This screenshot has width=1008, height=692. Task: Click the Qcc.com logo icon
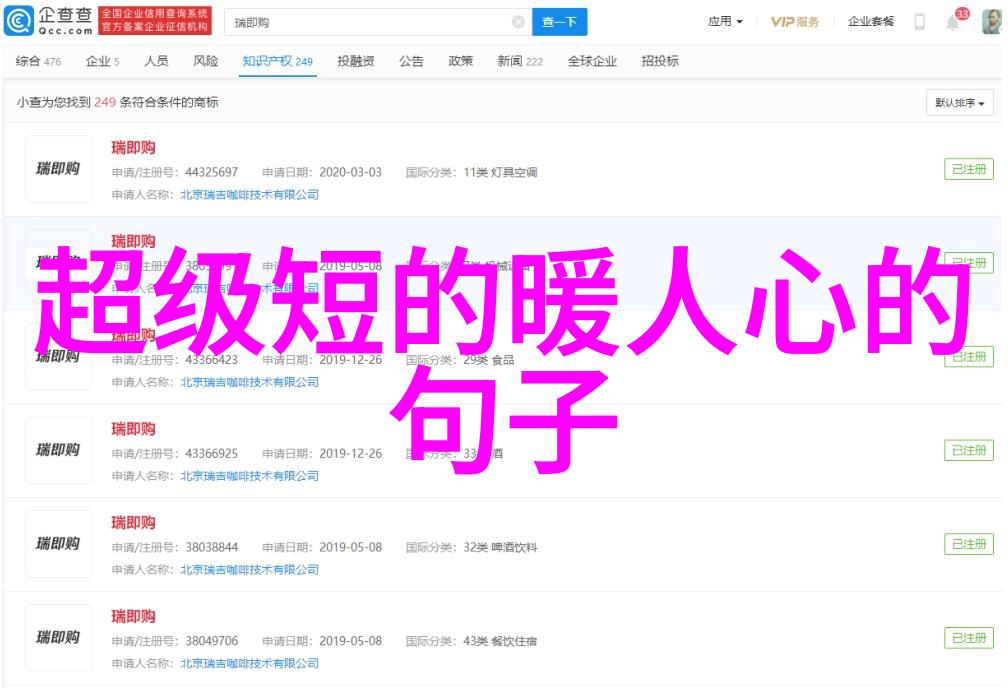(19, 21)
